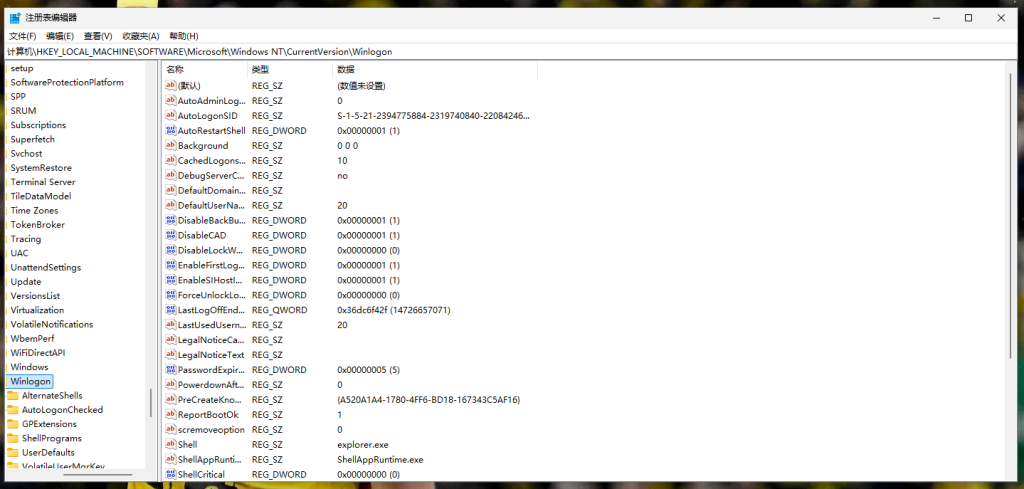This screenshot has width=1024, height=489.
Task: Select the PowerdownAft value name
Action: coord(211,385)
